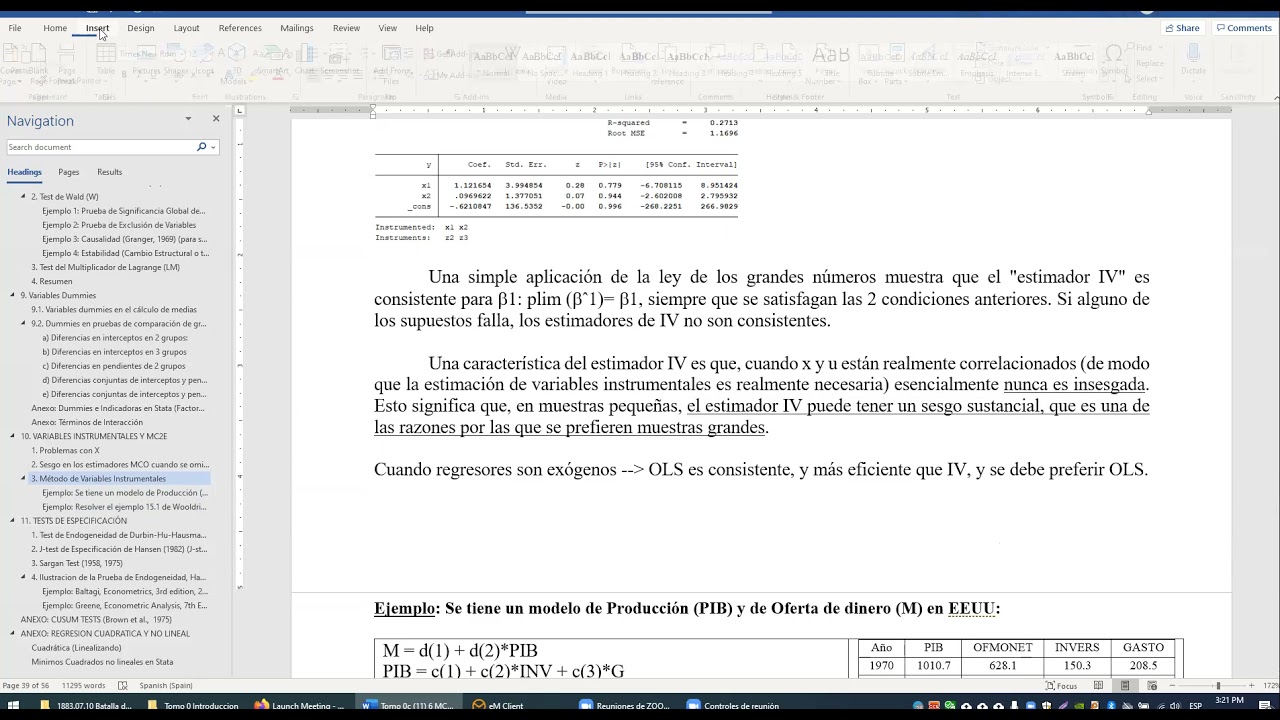Open the Insert ribbon tab
1280x720 pixels.
(97, 28)
